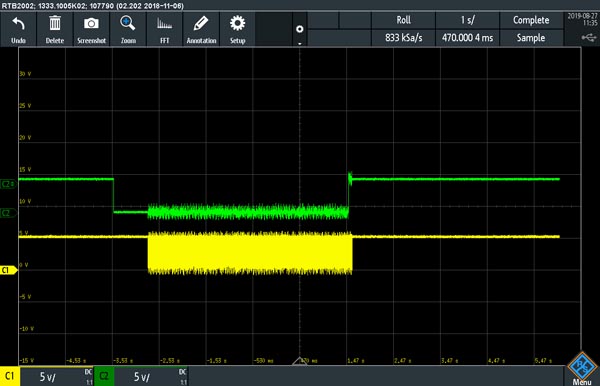The height and width of the screenshot is (386, 600).
Task: Click the 30 V vertical axis label
Action: click(x=25, y=74)
